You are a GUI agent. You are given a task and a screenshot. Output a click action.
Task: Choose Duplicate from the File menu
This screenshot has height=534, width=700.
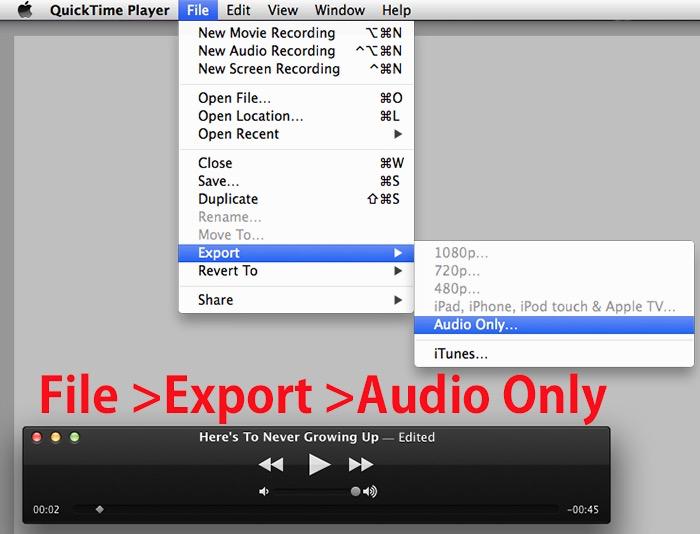point(296,199)
